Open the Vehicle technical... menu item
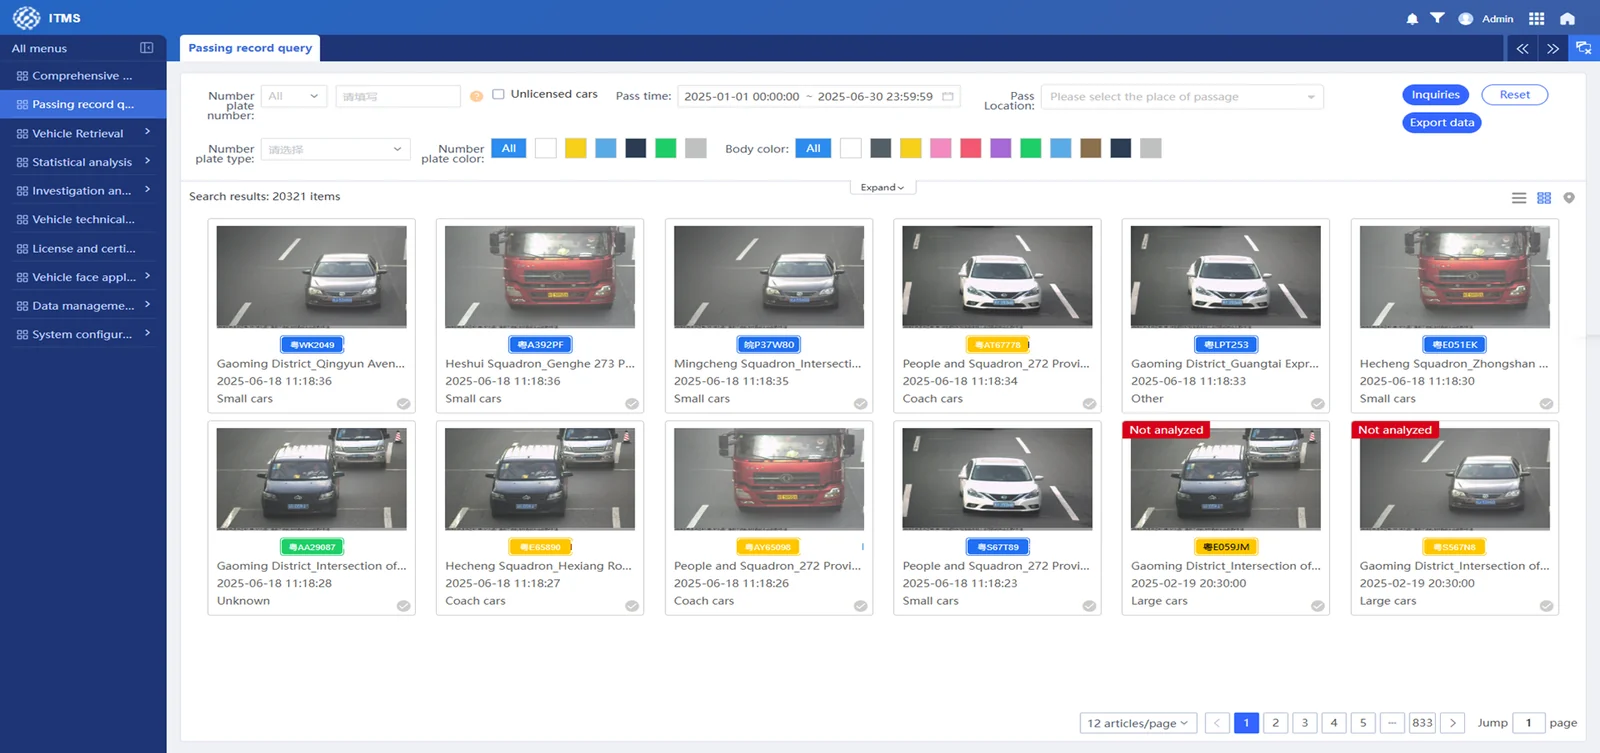The height and width of the screenshot is (753, 1600). pyautogui.click(x=83, y=220)
